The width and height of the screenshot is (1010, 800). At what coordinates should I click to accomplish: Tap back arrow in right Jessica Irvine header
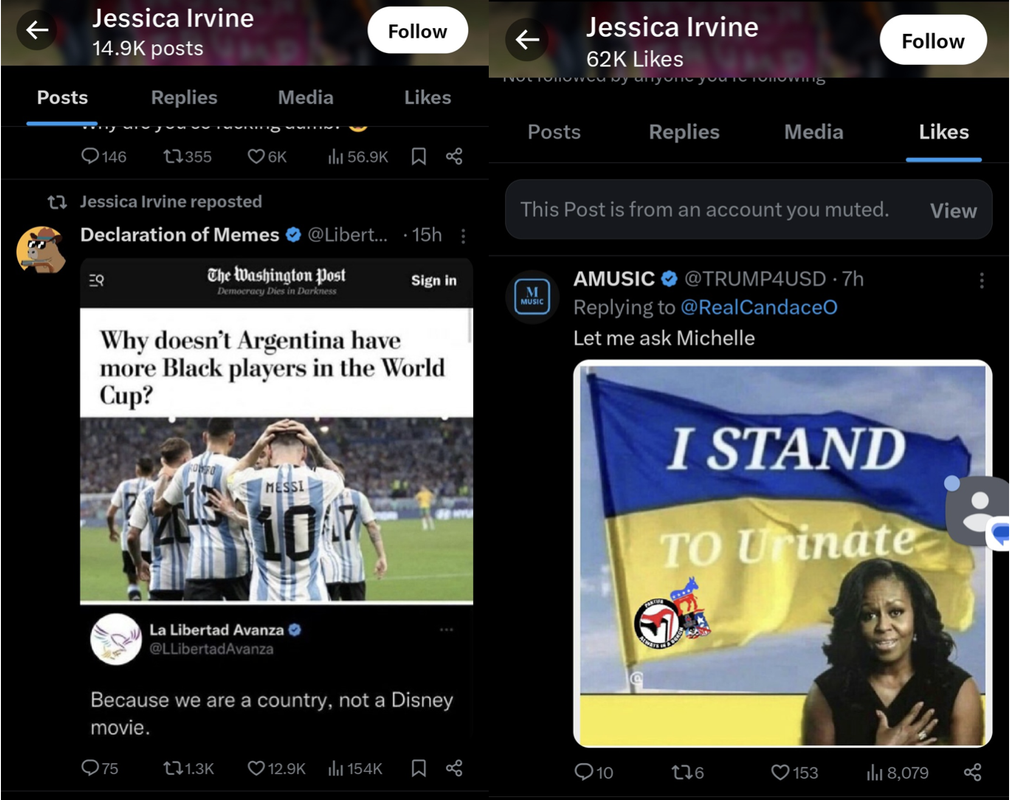(527, 40)
